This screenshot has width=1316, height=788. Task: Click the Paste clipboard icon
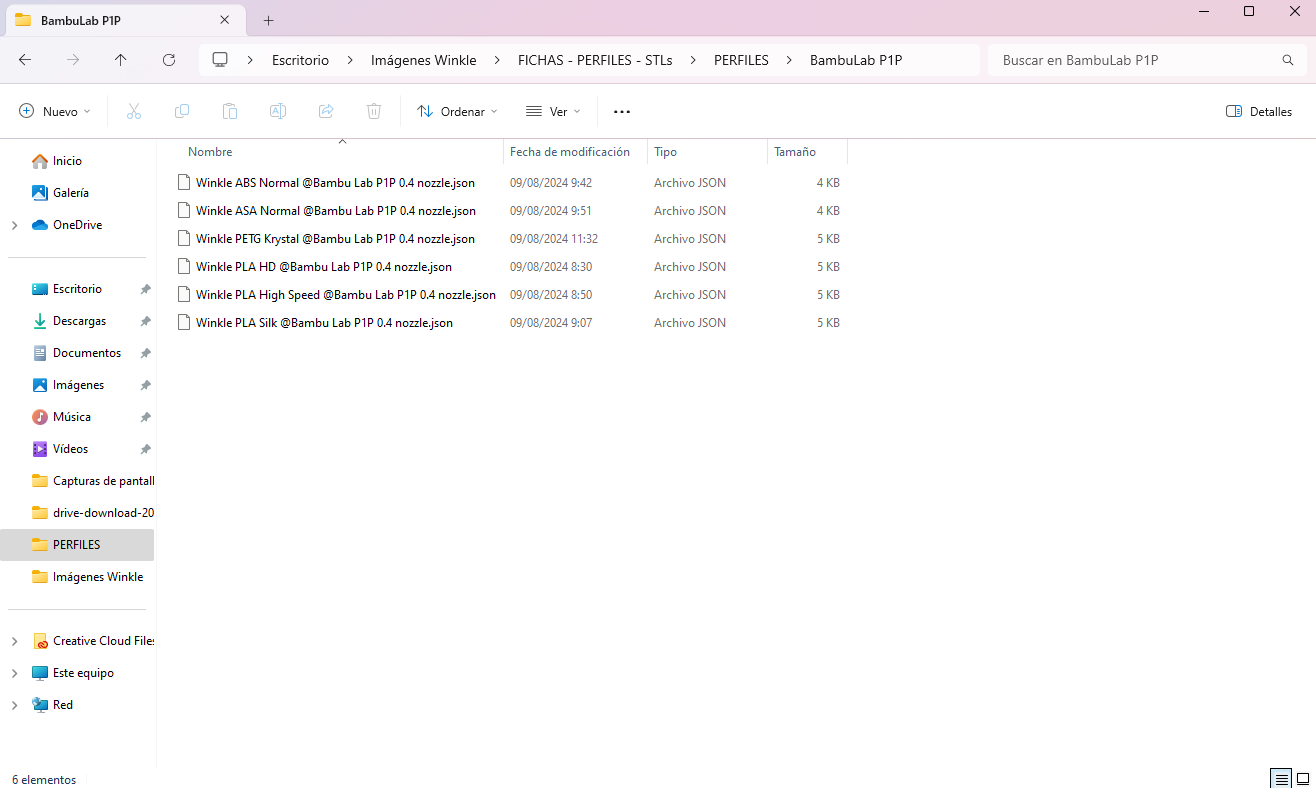[x=230, y=111]
